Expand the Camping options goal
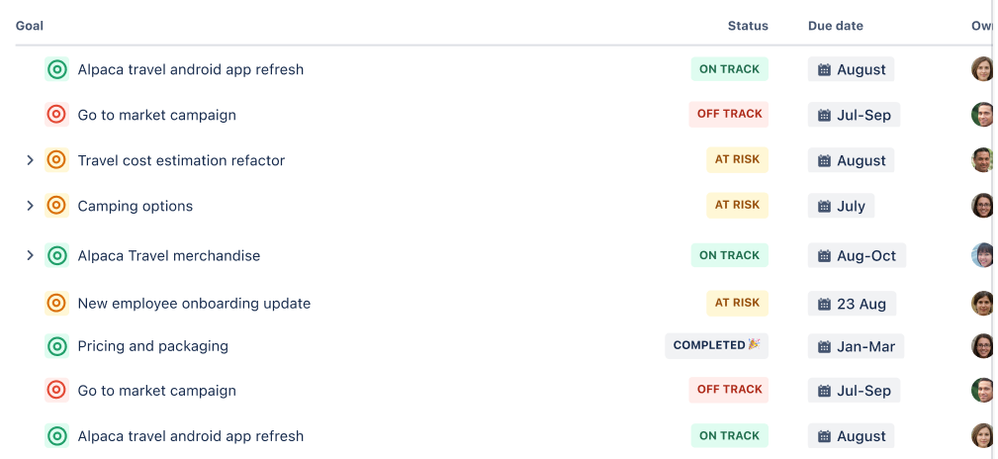This screenshot has width=998, height=459. click(x=30, y=206)
